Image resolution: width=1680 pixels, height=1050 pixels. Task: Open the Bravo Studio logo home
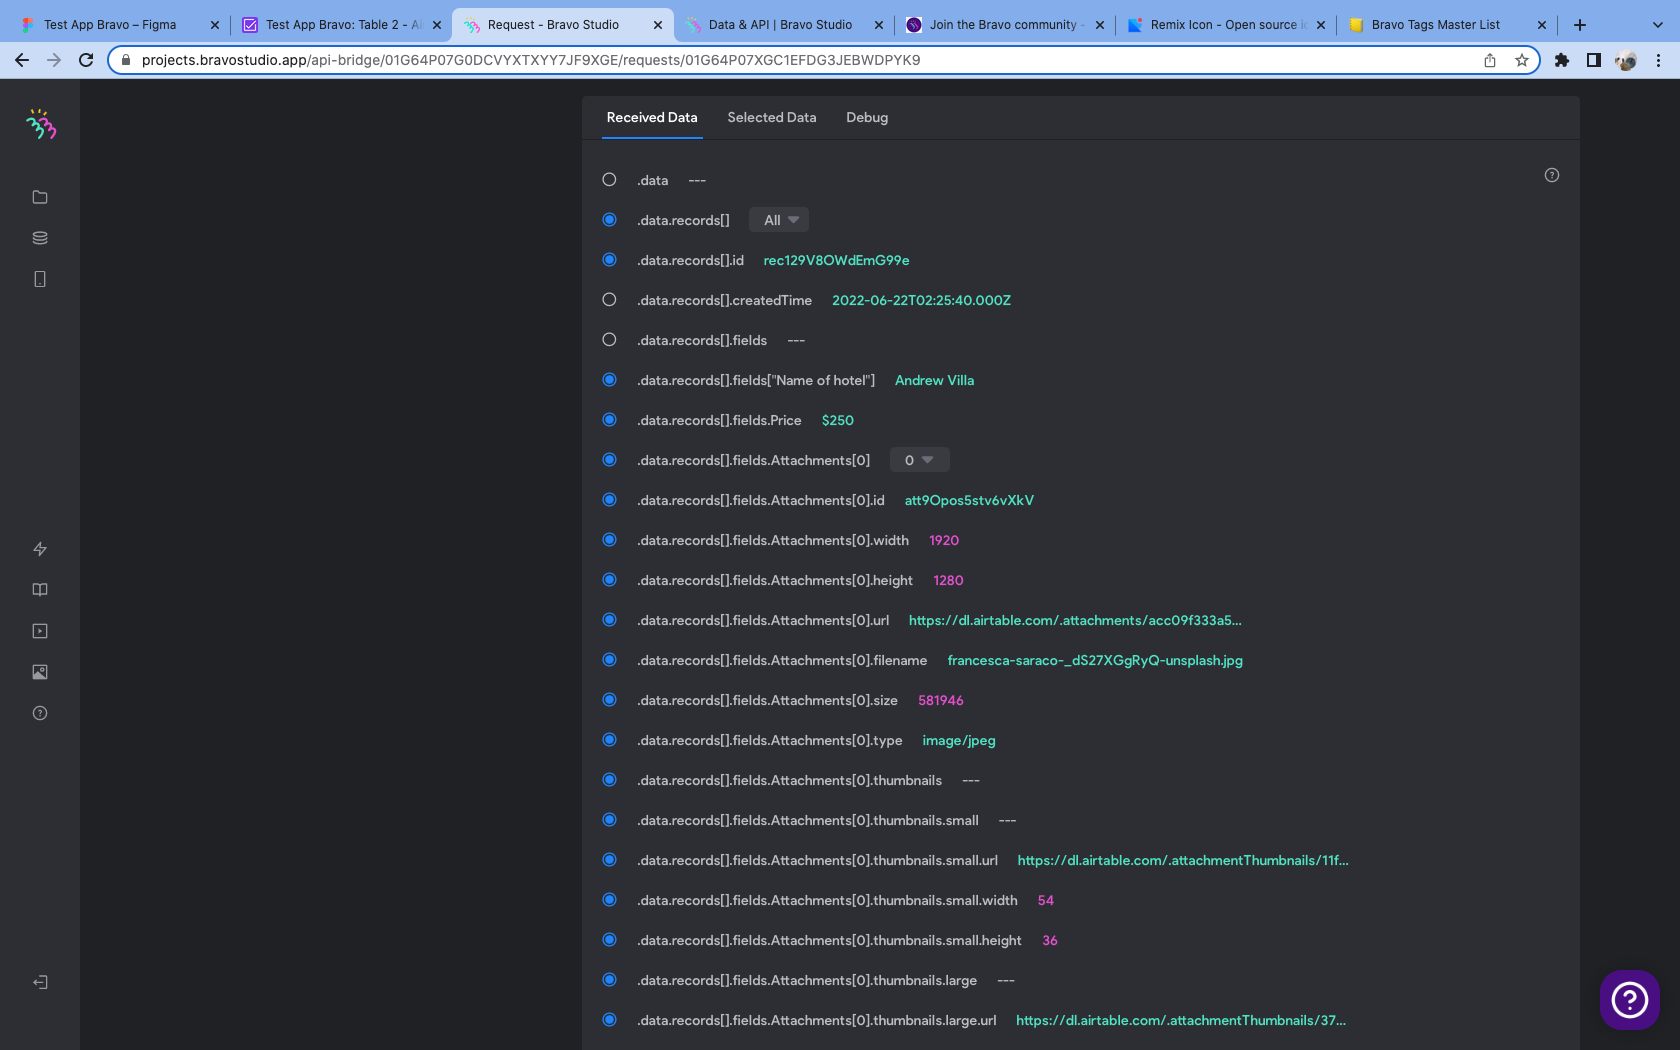[40, 124]
